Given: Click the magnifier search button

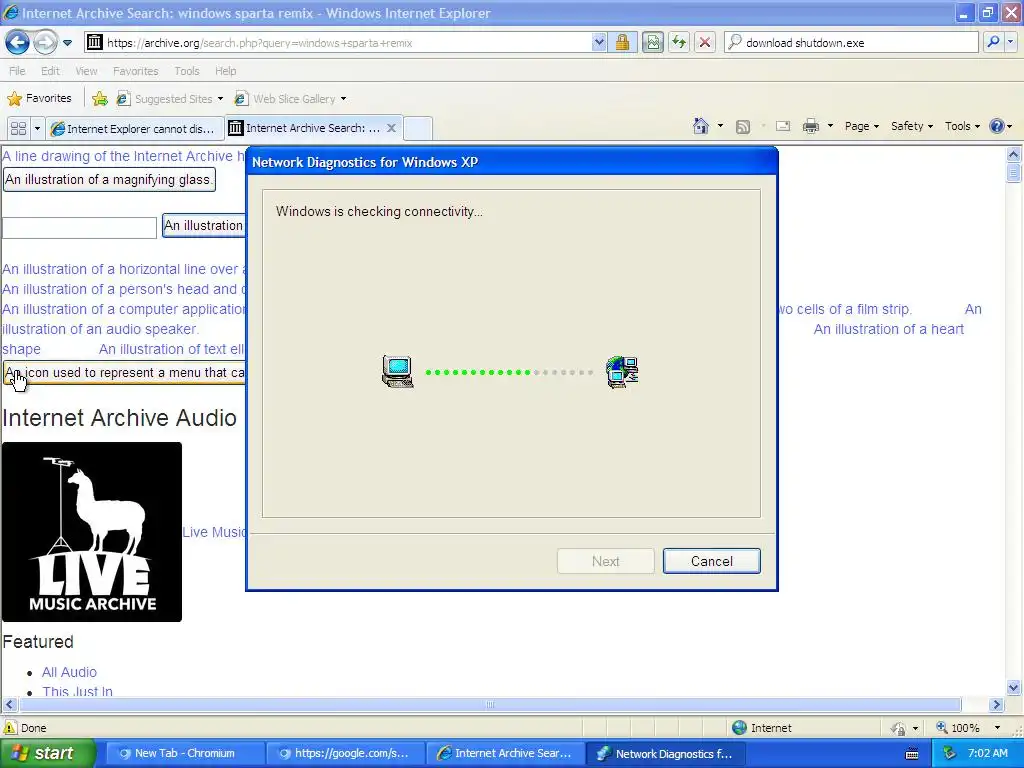Looking at the screenshot, I should (993, 42).
